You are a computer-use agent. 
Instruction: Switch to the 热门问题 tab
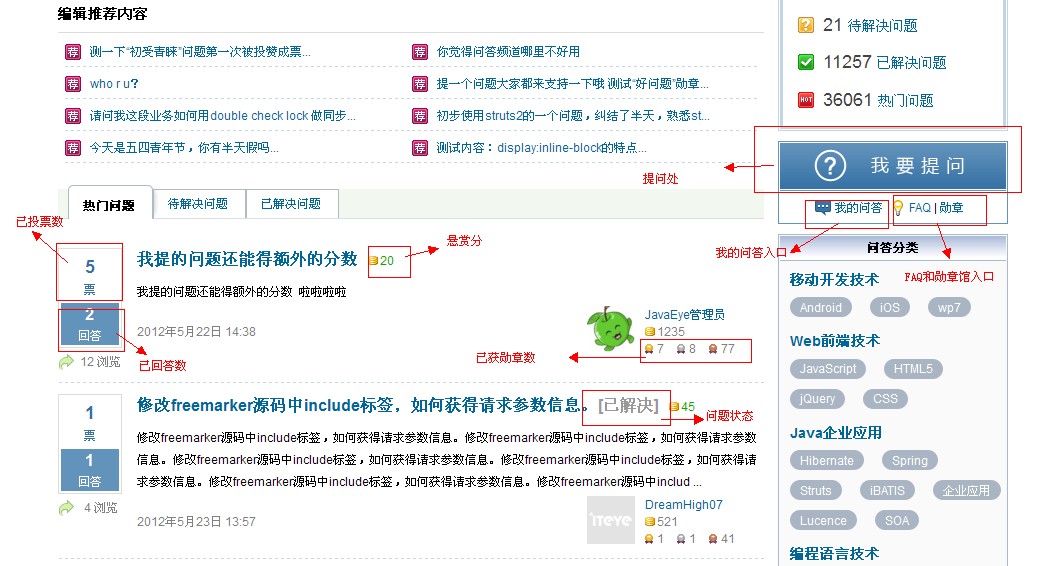pos(110,204)
